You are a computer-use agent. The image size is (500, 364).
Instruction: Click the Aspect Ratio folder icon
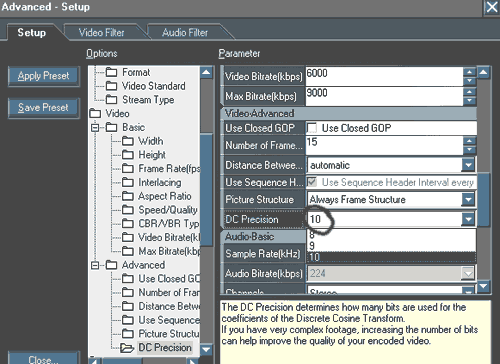[x=128, y=196]
